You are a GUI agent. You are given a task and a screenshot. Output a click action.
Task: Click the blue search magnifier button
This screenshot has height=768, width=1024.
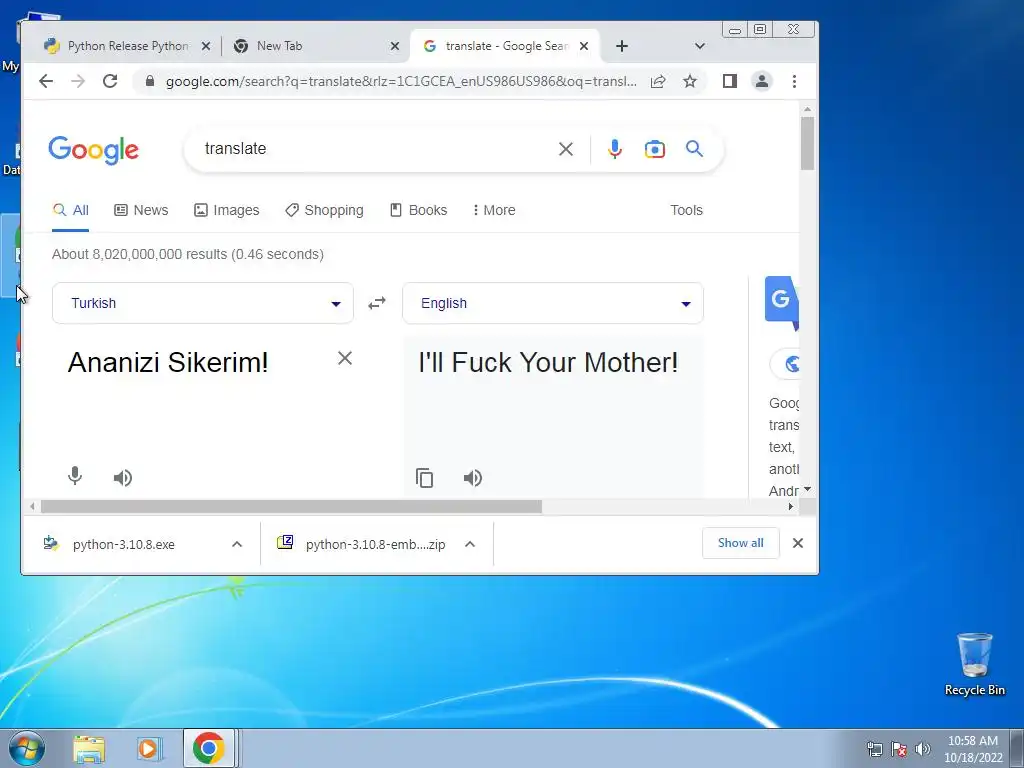pos(694,149)
